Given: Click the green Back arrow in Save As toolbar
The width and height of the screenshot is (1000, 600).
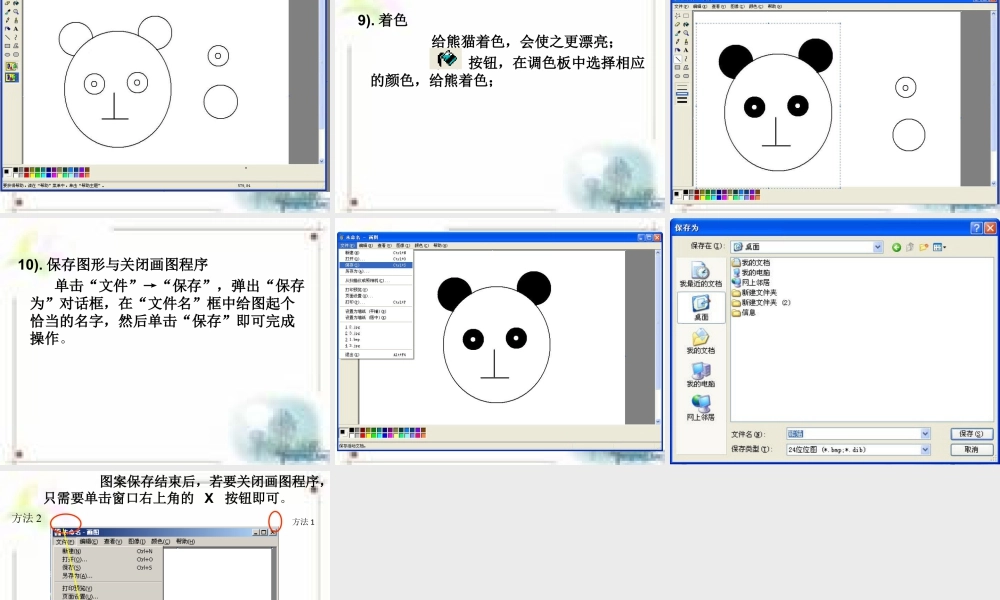Looking at the screenshot, I should pyautogui.click(x=896, y=247).
